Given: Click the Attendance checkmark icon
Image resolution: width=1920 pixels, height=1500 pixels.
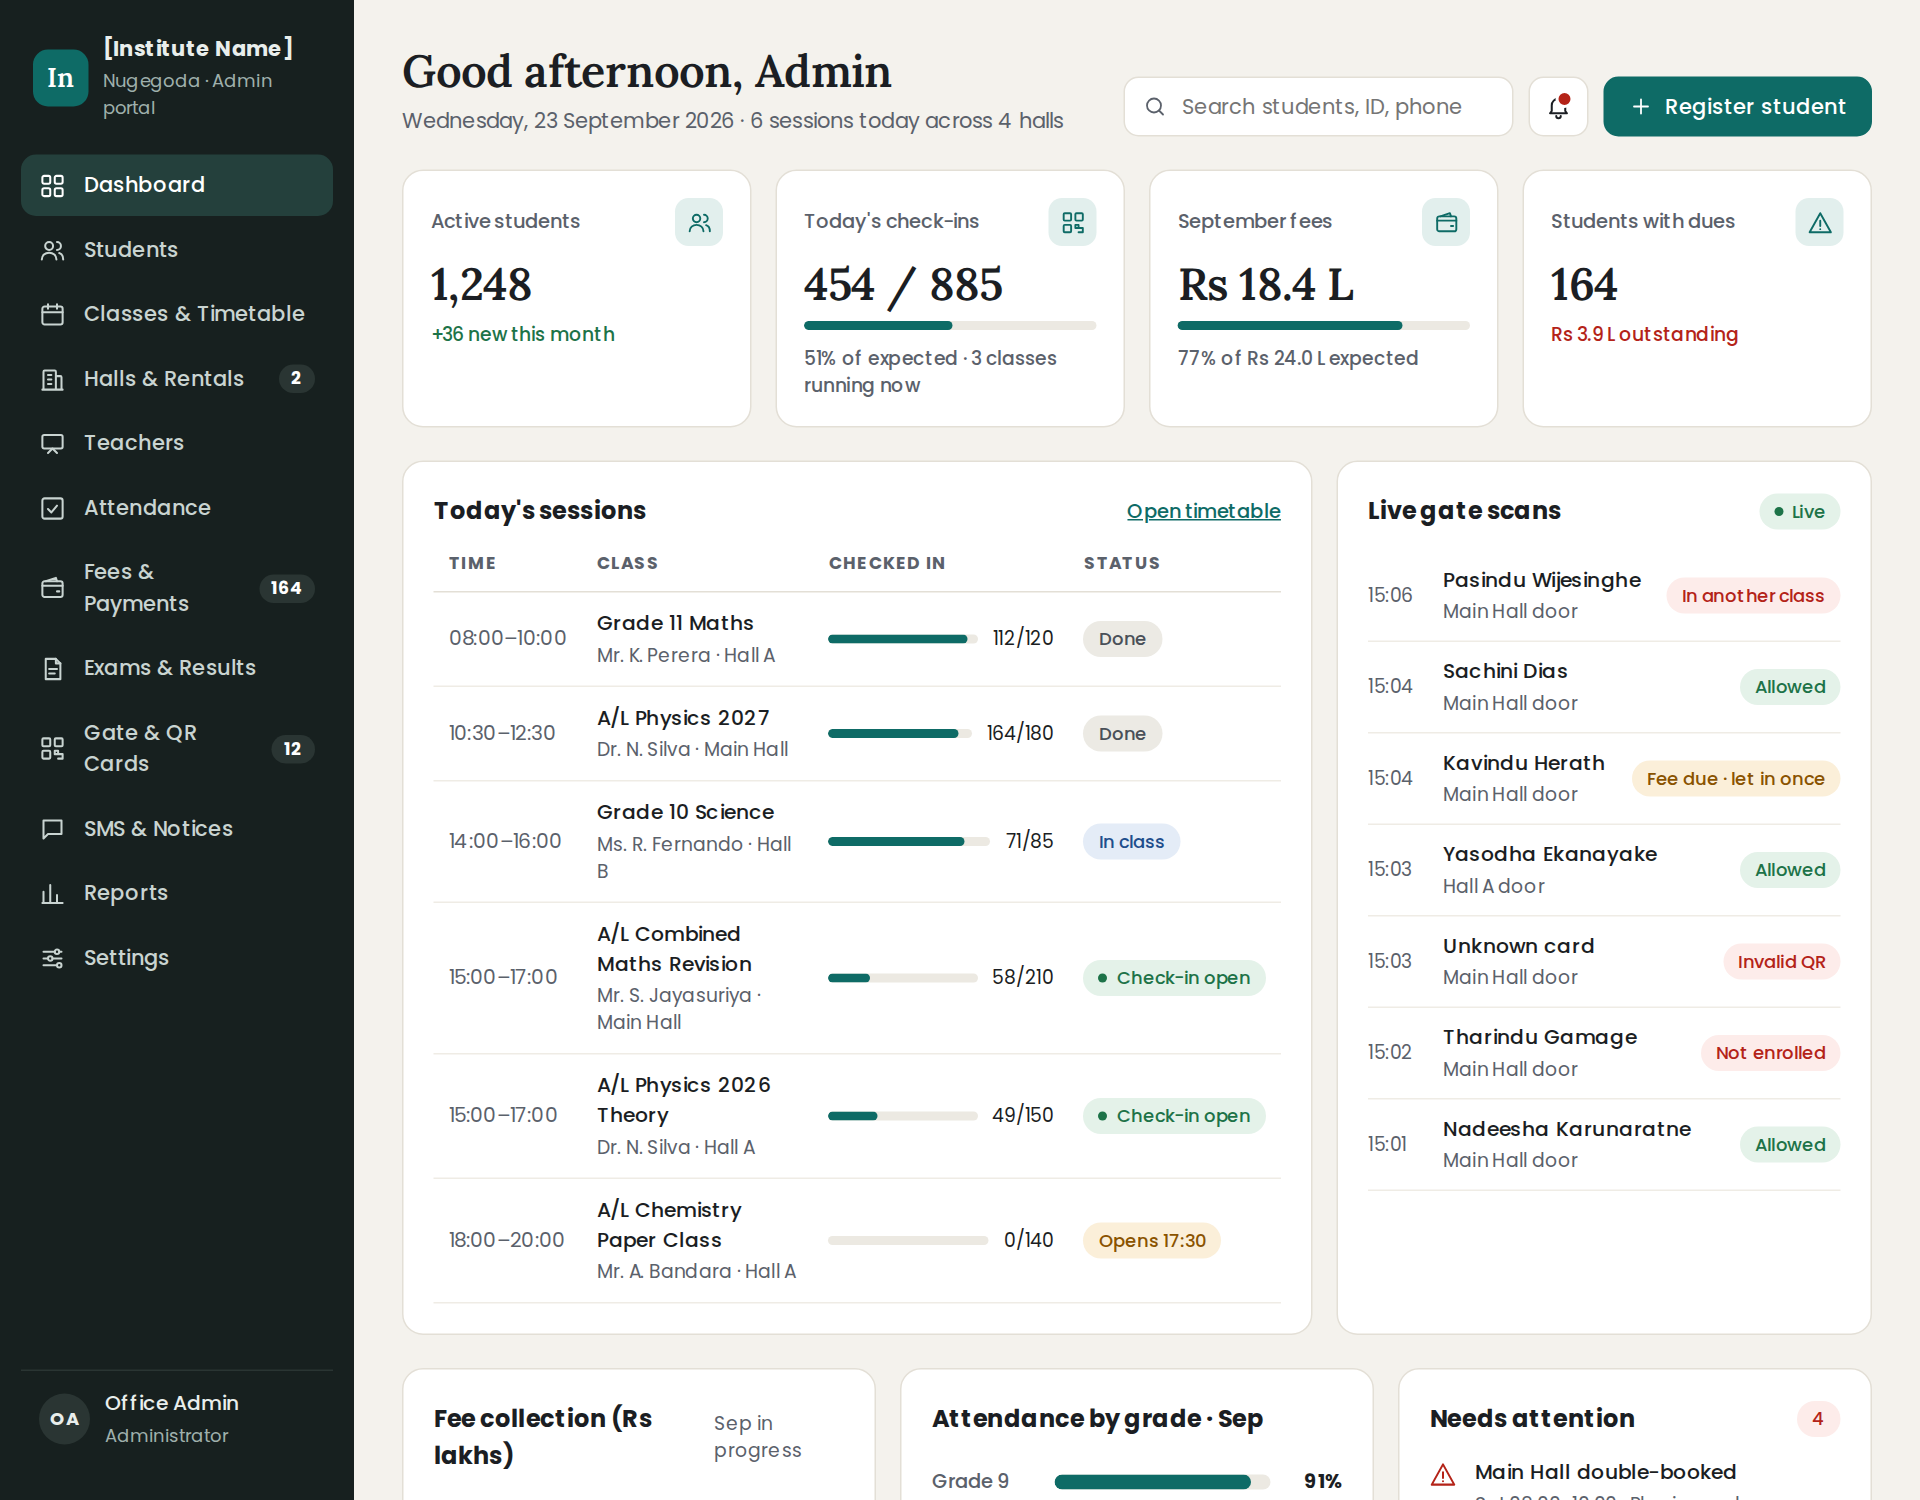Looking at the screenshot, I should click(52, 508).
